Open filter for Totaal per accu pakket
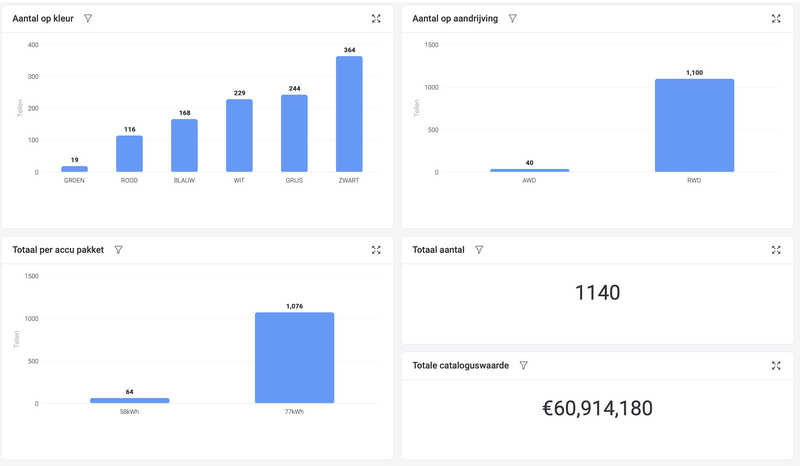This screenshot has height=466, width=800. [x=119, y=250]
